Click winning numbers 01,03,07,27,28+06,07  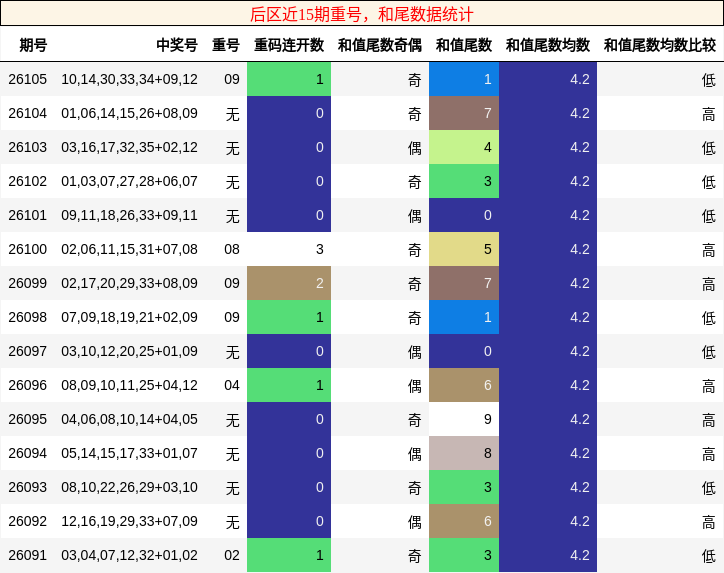pos(129,181)
